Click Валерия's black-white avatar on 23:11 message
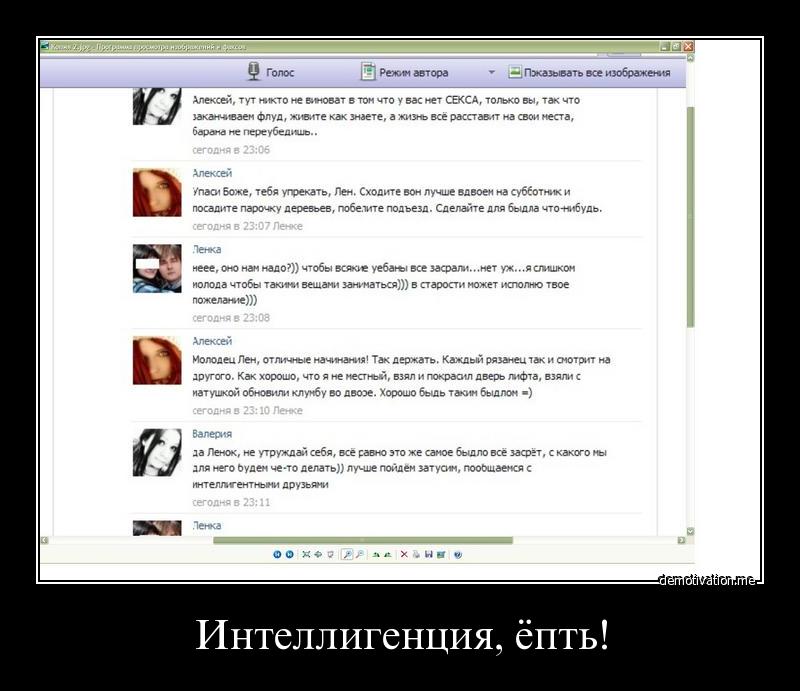The width and height of the screenshot is (800, 691). point(157,452)
